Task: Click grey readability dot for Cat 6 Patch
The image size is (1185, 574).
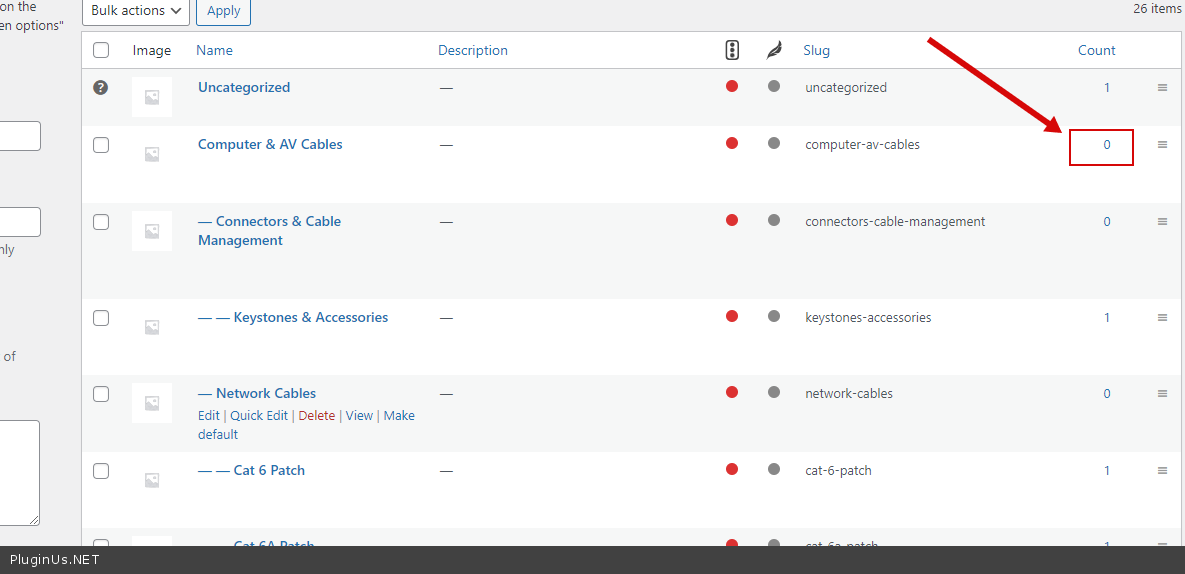Action: (773, 470)
